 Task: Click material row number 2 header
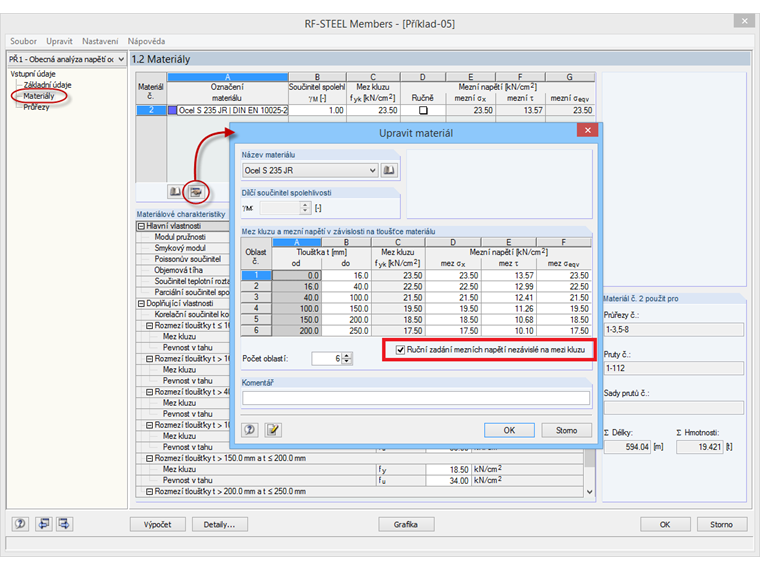(x=151, y=111)
